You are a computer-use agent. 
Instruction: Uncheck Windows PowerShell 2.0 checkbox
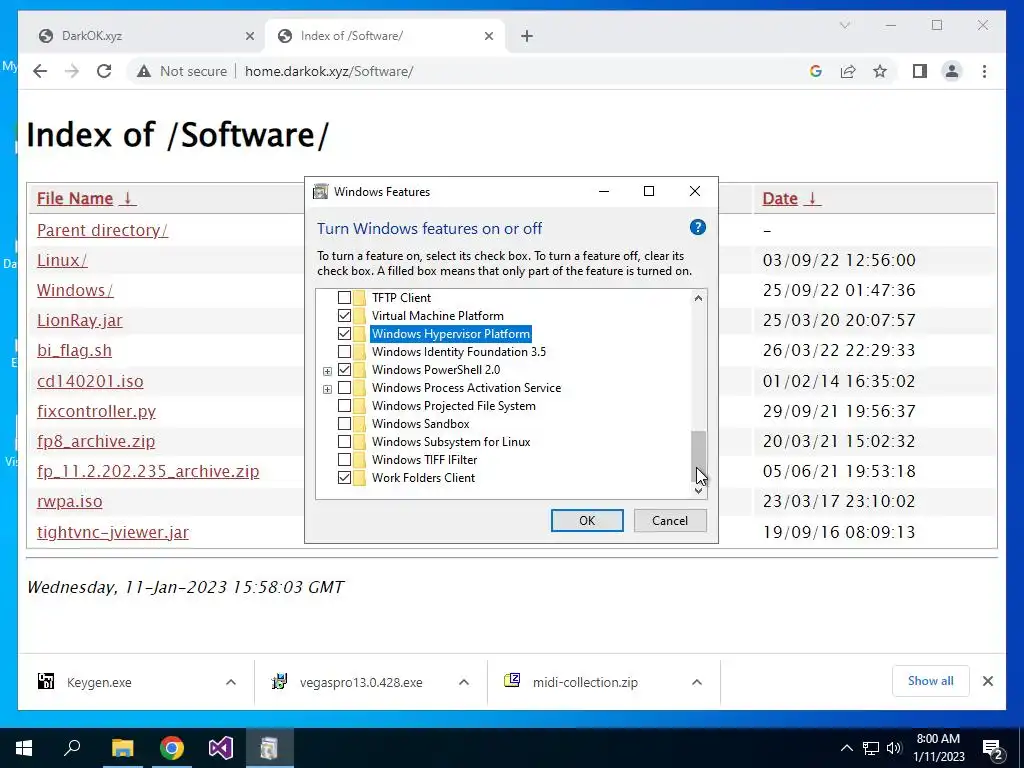pyautogui.click(x=344, y=370)
